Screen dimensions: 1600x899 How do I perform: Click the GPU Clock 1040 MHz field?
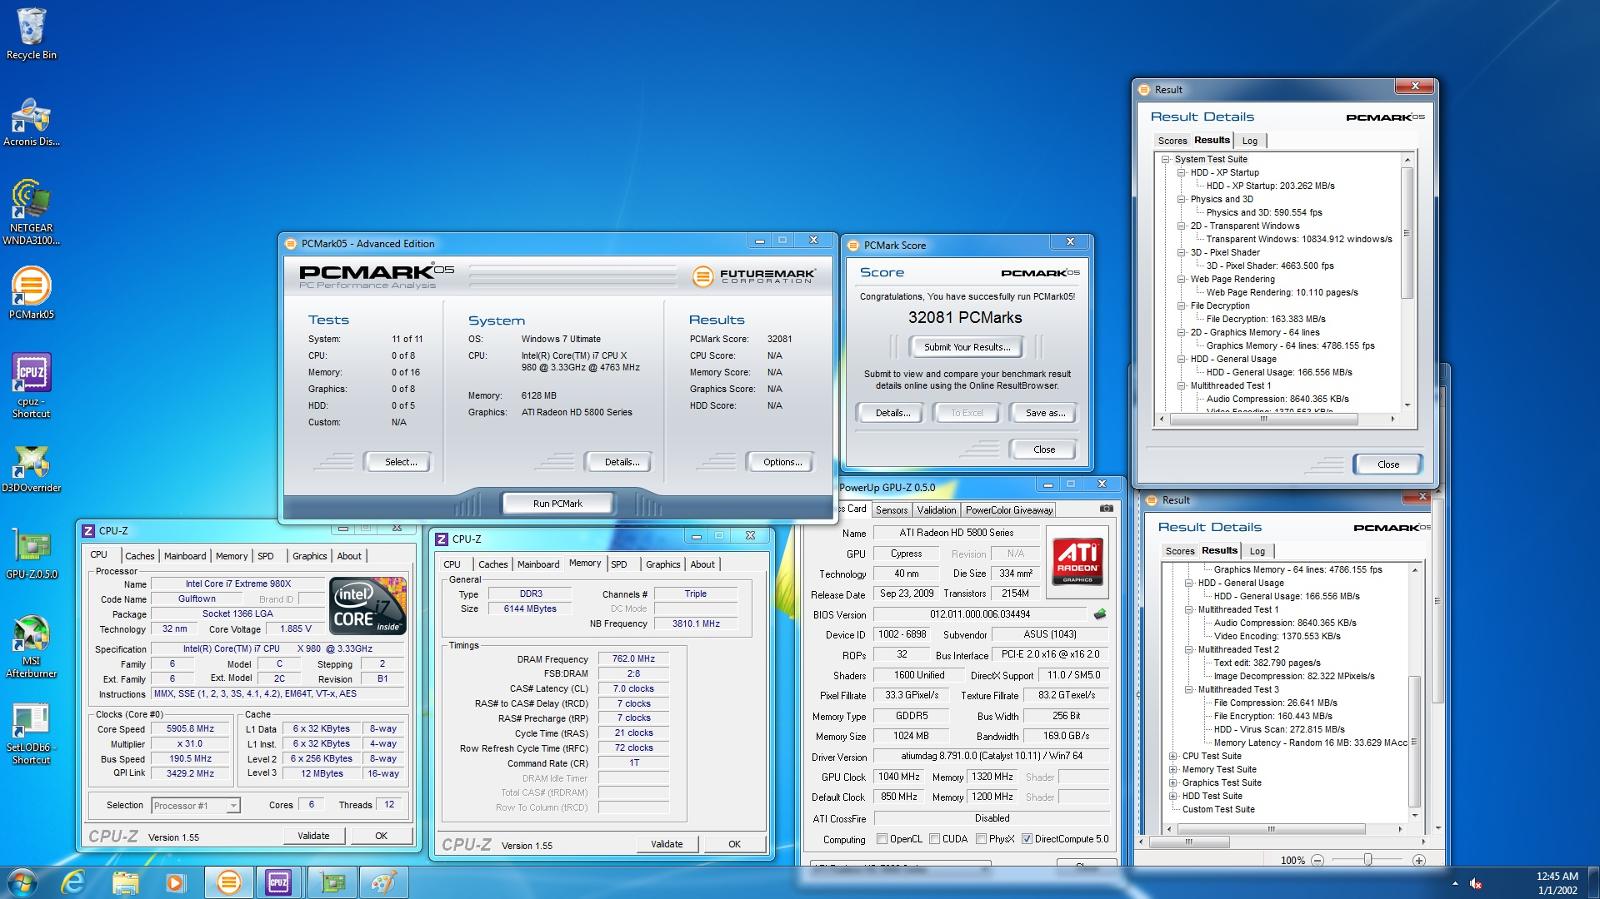(x=897, y=777)
